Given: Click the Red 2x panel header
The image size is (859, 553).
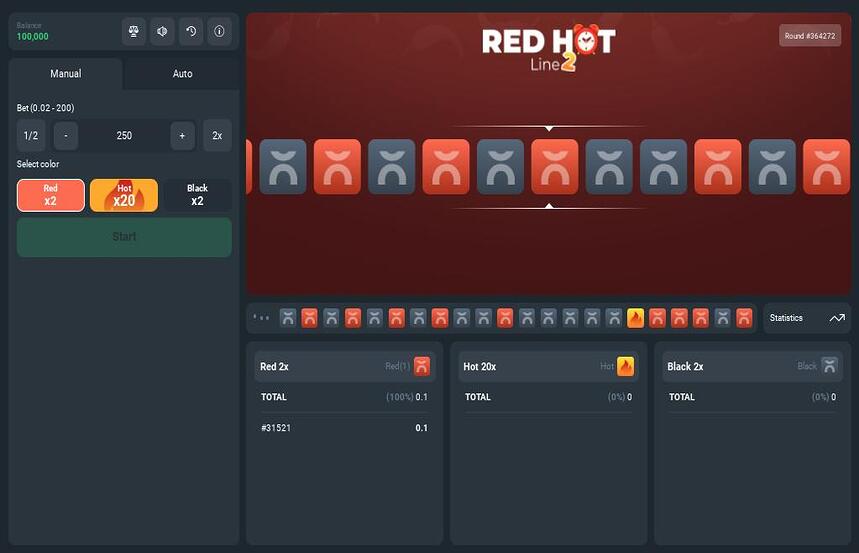Looking at the screenshot, I should click(x=345, y=366).
